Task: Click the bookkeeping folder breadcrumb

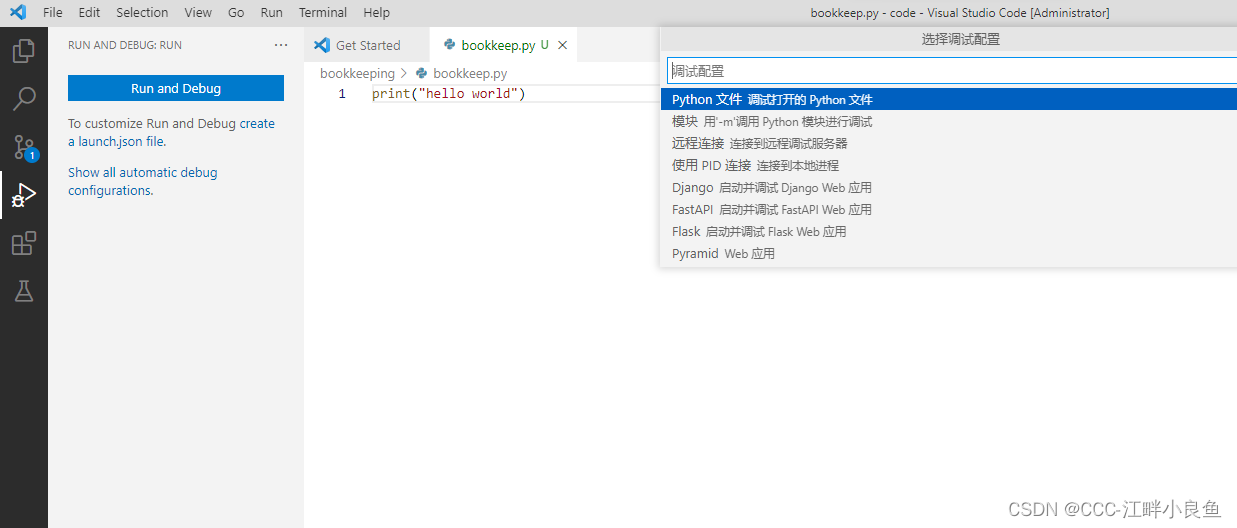Action: [357, 73]
